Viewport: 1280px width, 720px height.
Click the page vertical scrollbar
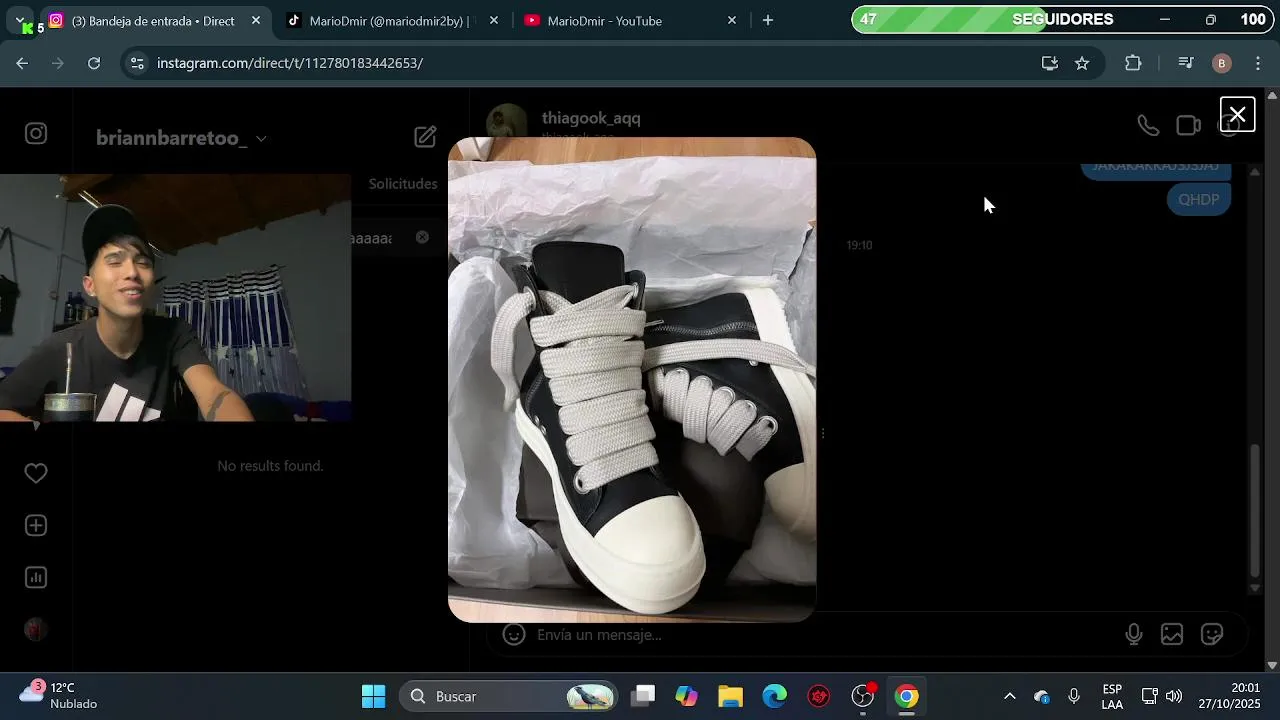pyautogui.click(x=1272, y=380)
